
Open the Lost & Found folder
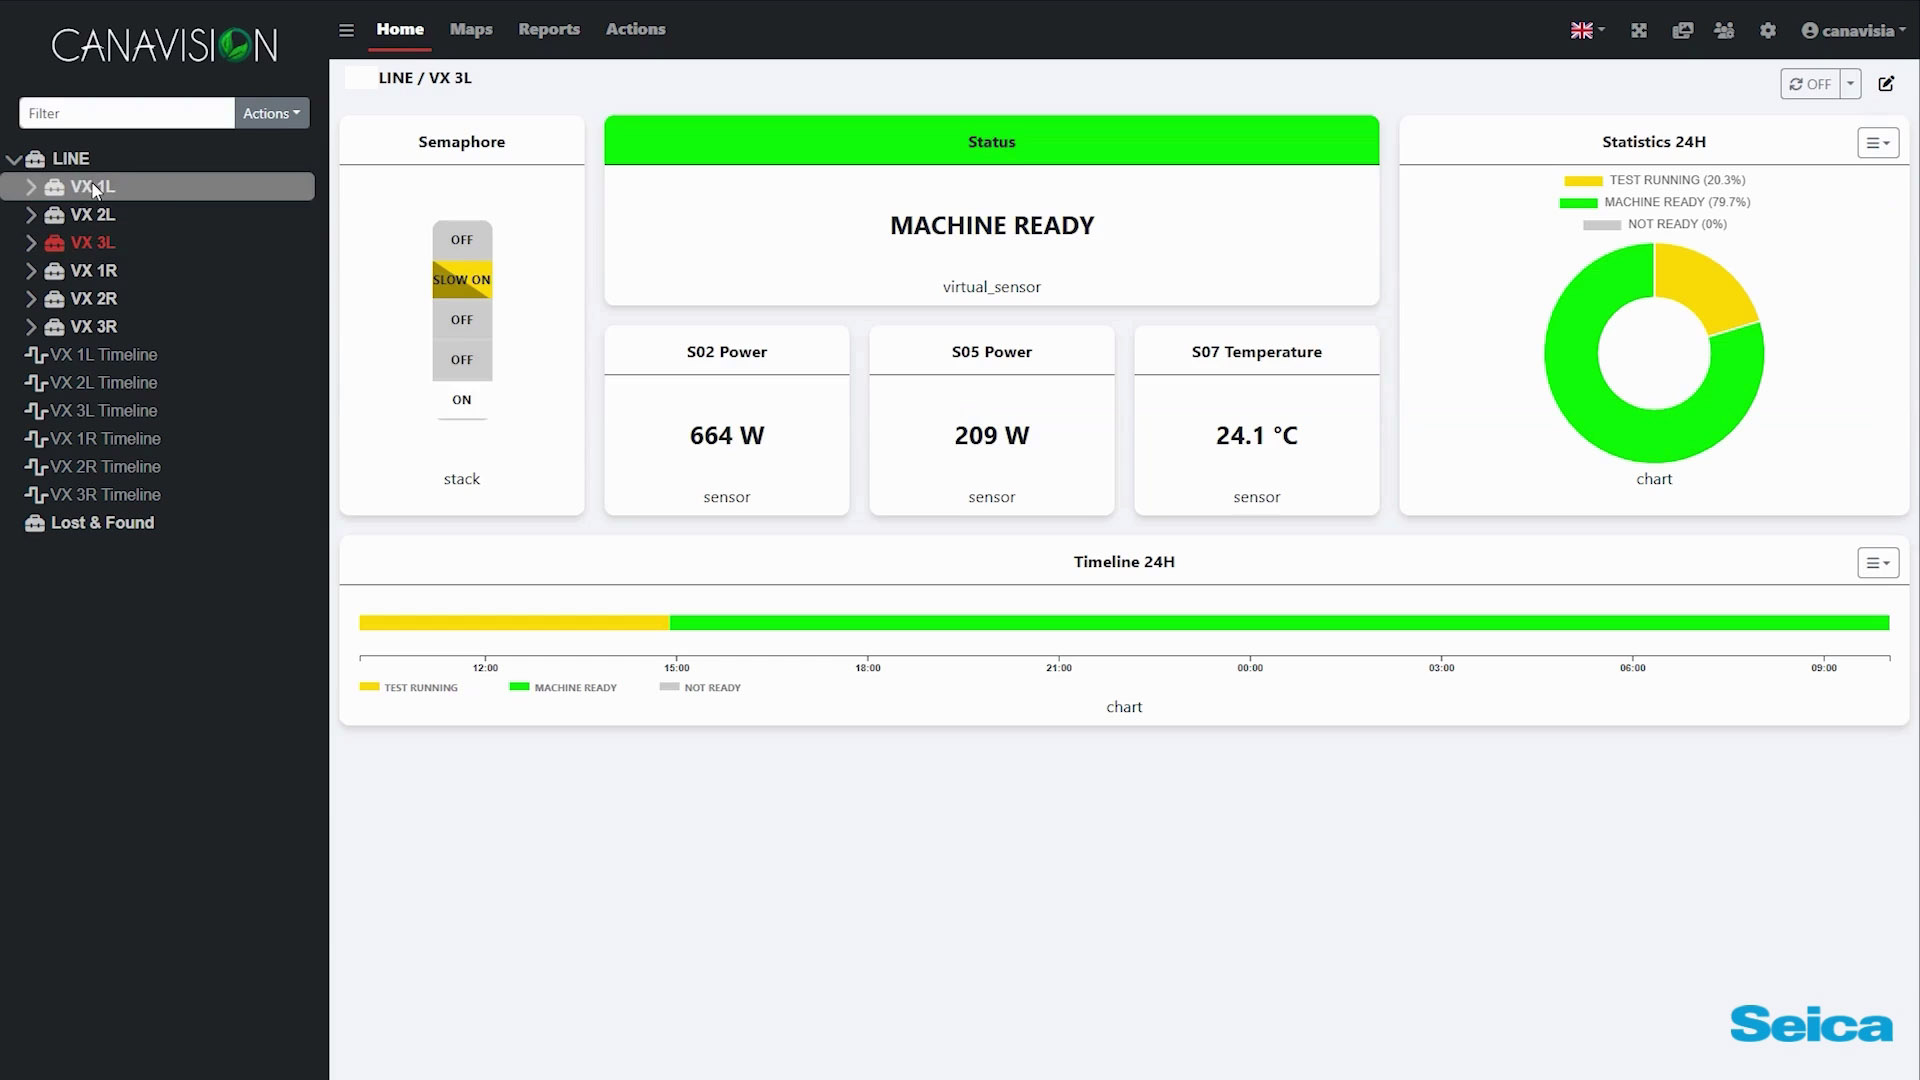102,523
